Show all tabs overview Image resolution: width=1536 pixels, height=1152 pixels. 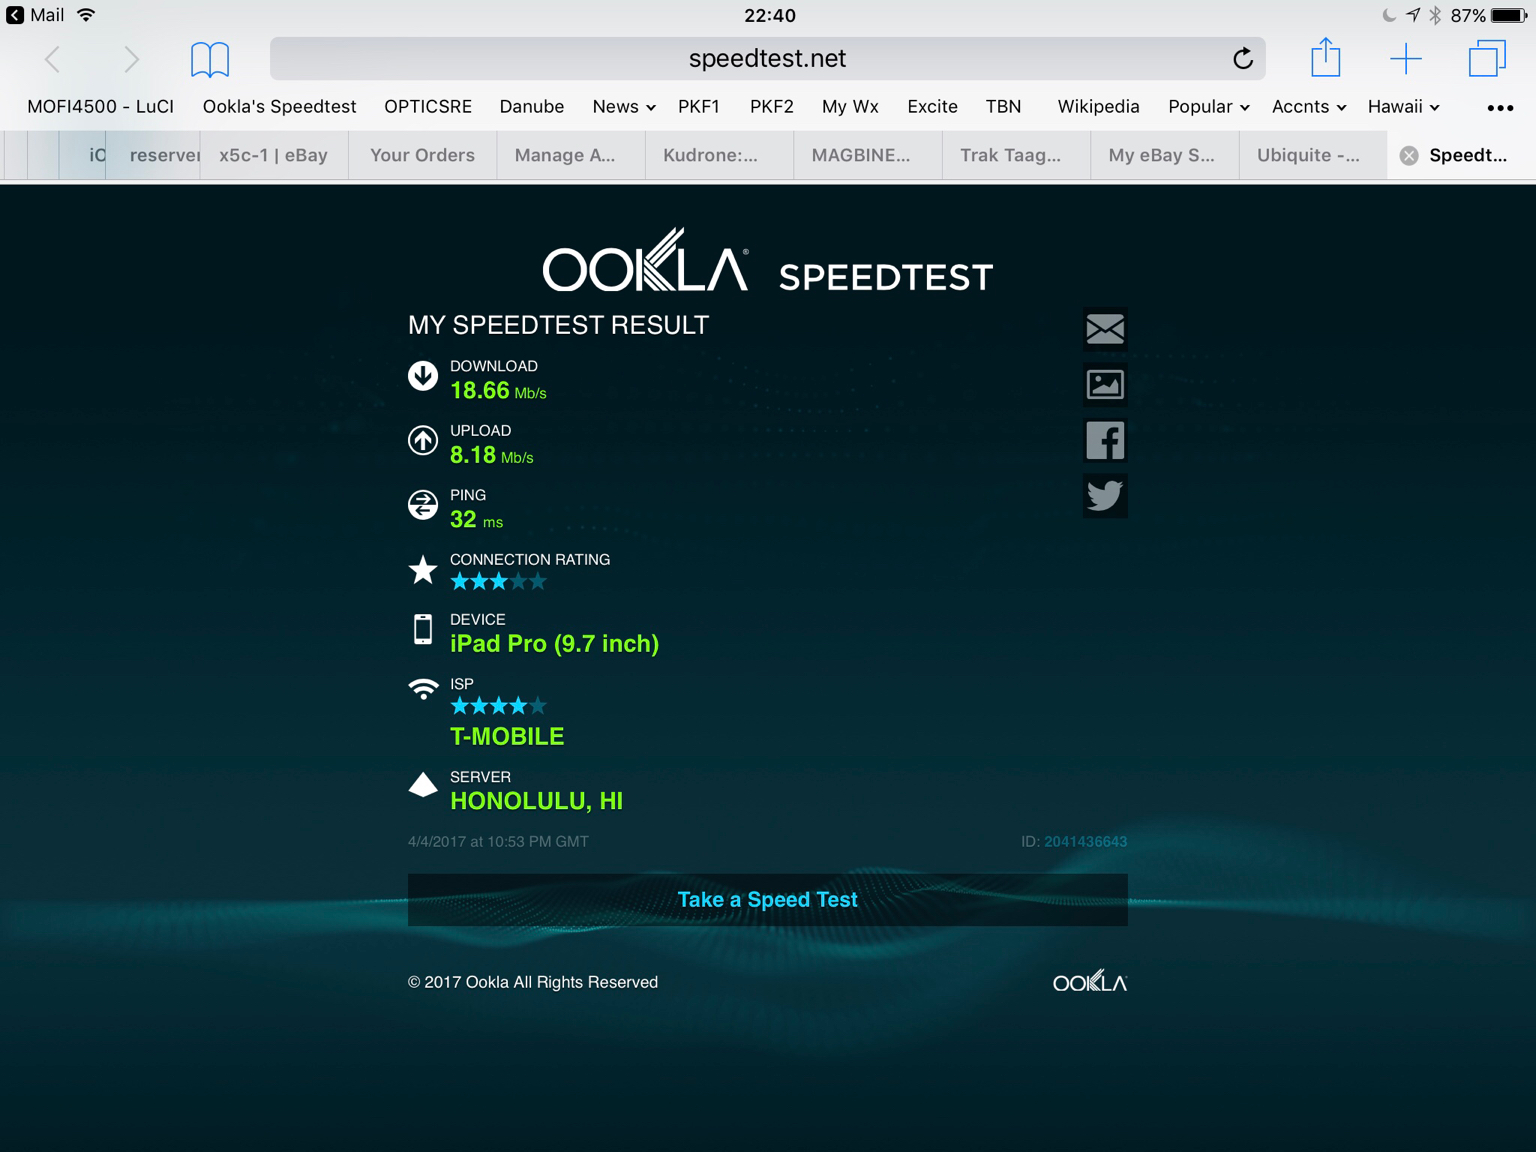coord(1487,59)
